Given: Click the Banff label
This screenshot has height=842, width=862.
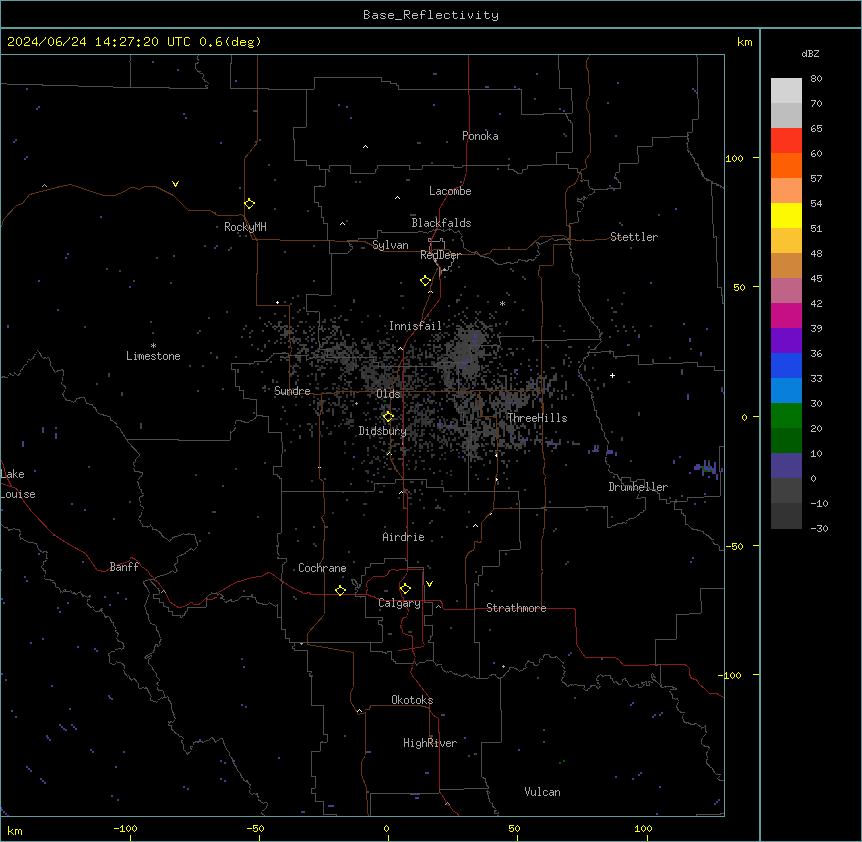Looking at the screenshot, I should tap(124, 567).
